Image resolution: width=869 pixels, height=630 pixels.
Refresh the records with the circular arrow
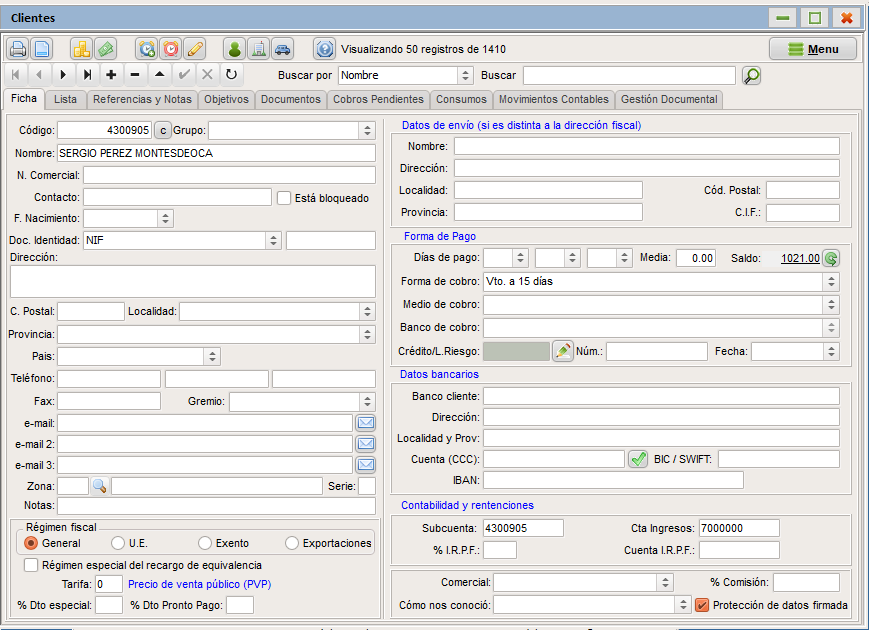pyautogui.click(x=231, y=75)
